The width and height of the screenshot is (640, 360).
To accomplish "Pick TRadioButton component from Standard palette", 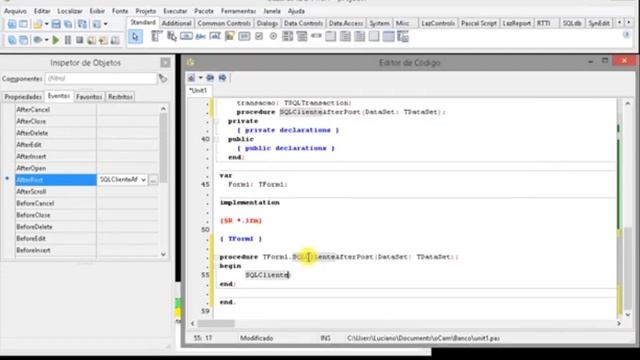I will 273,37.
